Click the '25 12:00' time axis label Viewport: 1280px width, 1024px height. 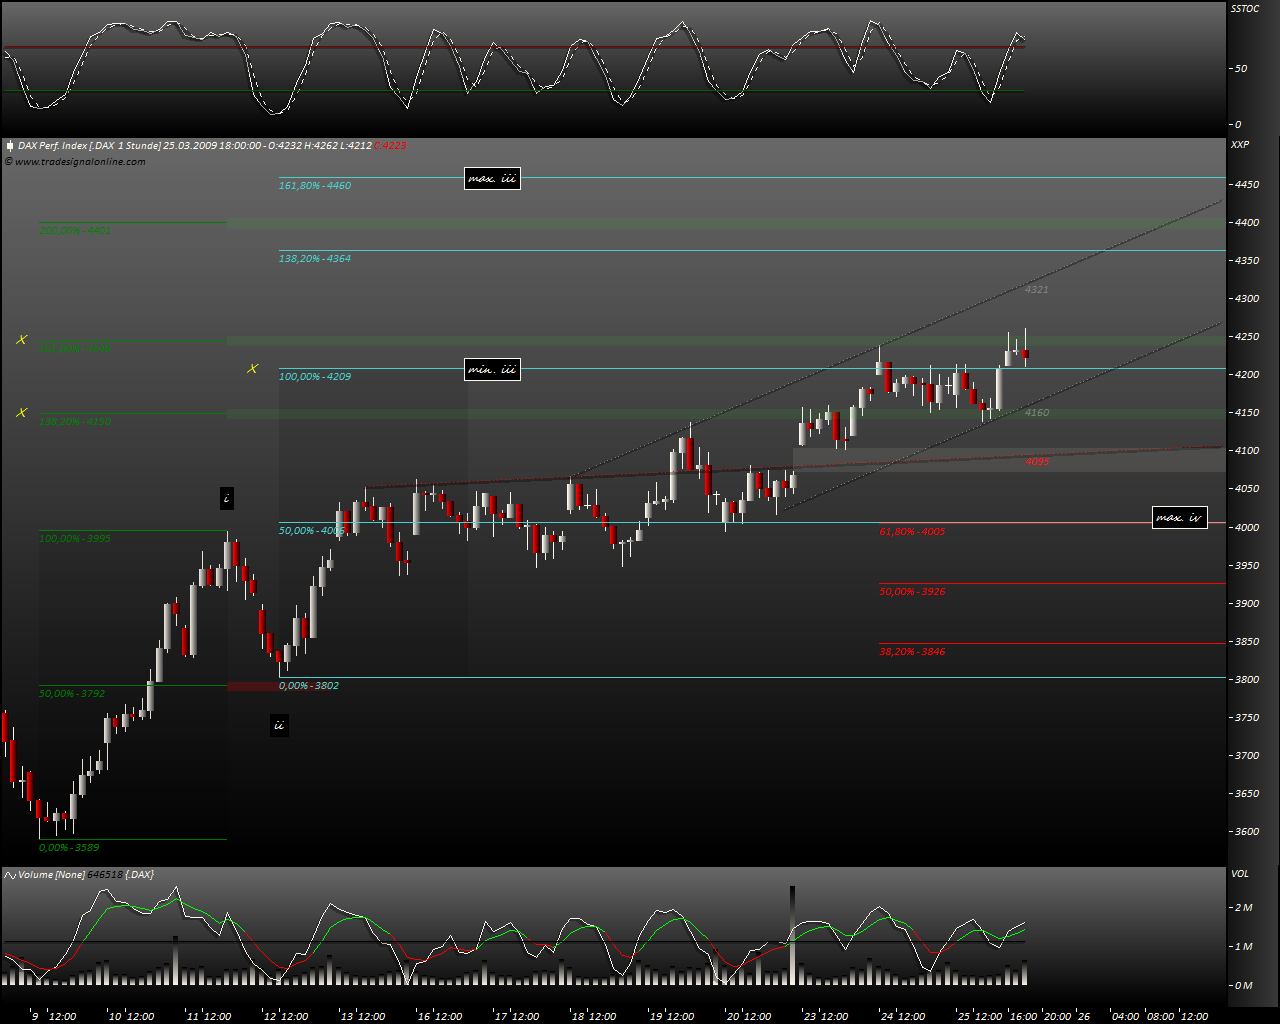980,1016
